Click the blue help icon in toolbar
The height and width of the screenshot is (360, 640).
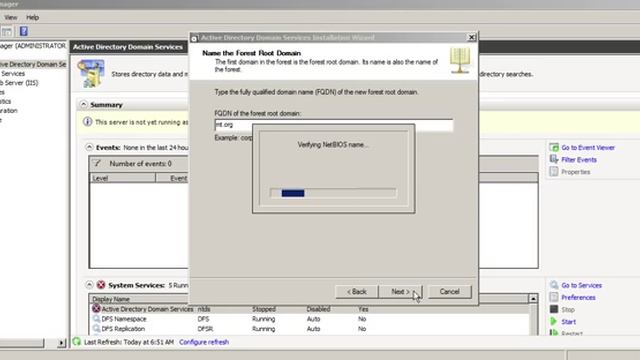click(x=24, y=31)
